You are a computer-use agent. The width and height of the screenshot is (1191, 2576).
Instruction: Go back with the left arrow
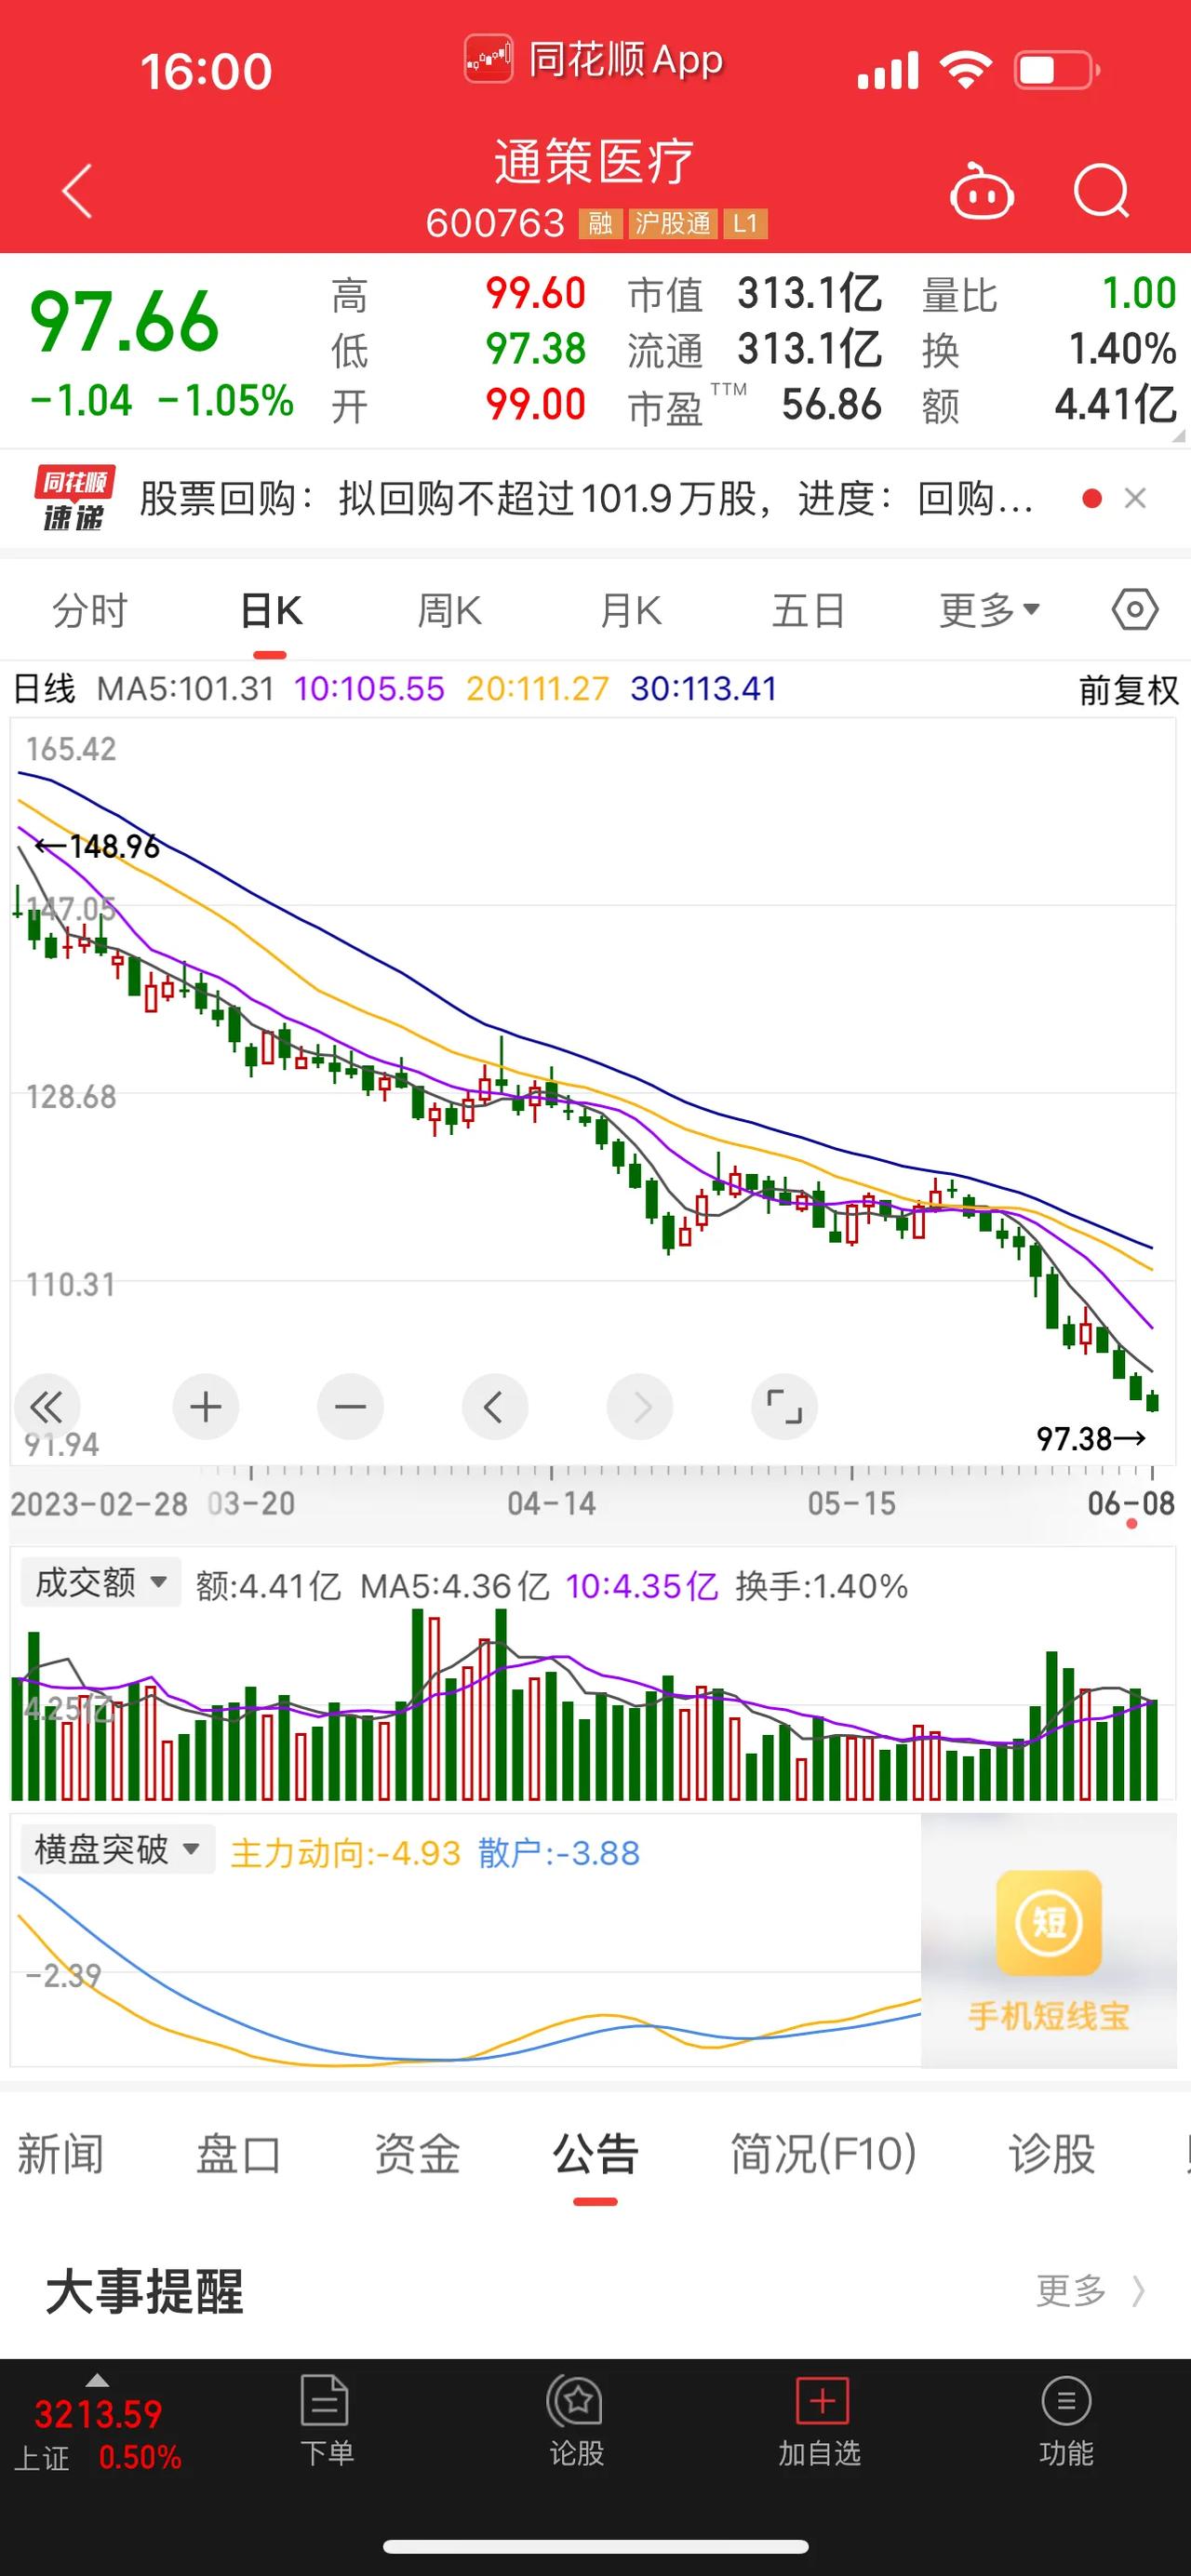[77, 190]
